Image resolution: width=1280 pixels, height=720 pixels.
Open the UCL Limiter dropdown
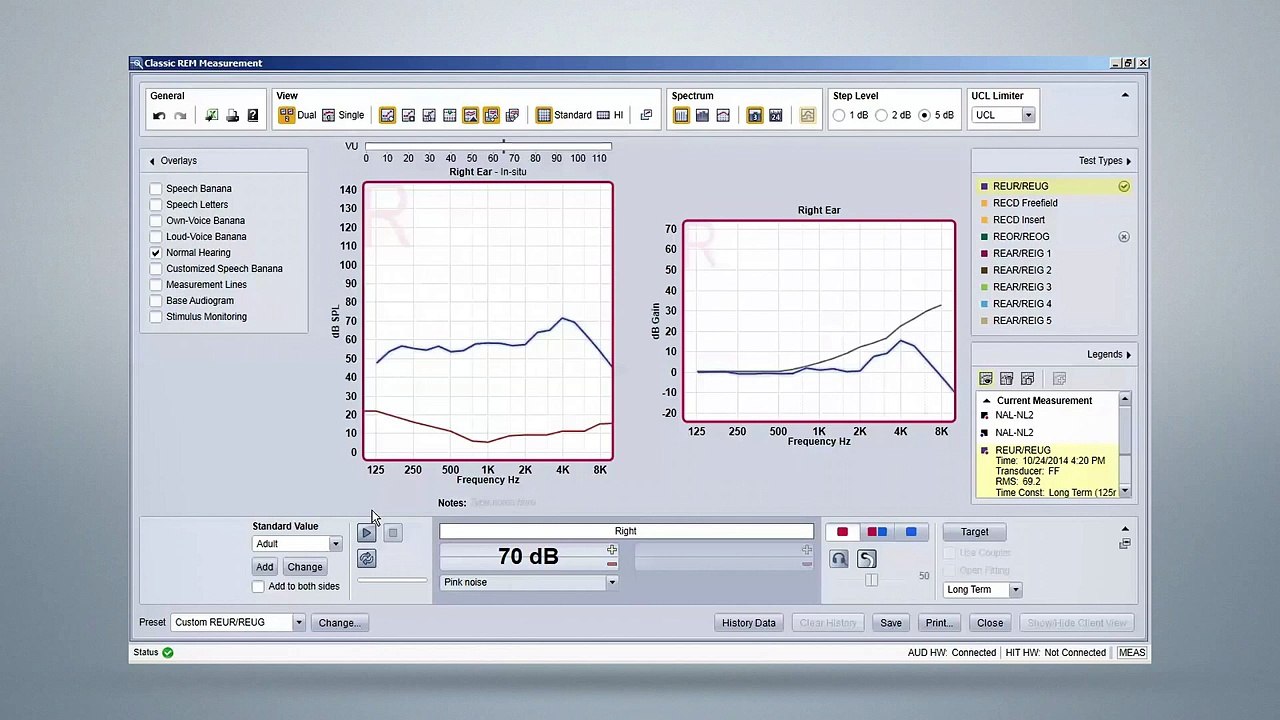point(1028,116)
